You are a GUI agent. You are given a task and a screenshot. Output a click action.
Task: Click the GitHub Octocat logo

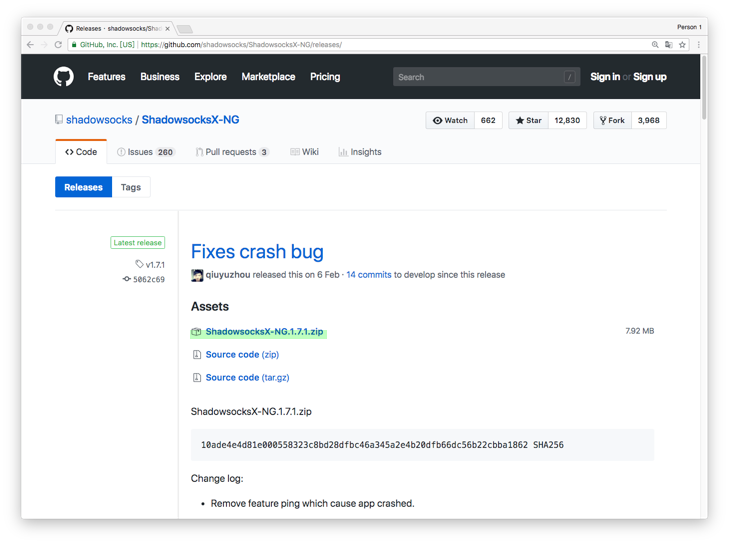(x=64, y=77)
